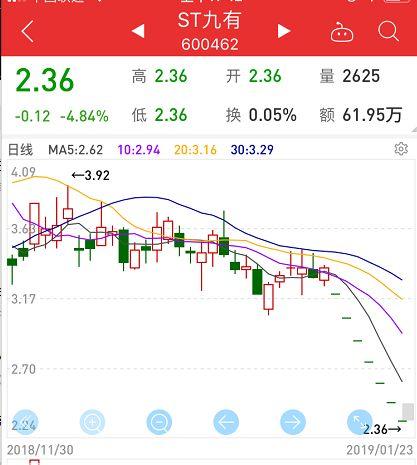Zoom out the K-line chart

(159, 422)
